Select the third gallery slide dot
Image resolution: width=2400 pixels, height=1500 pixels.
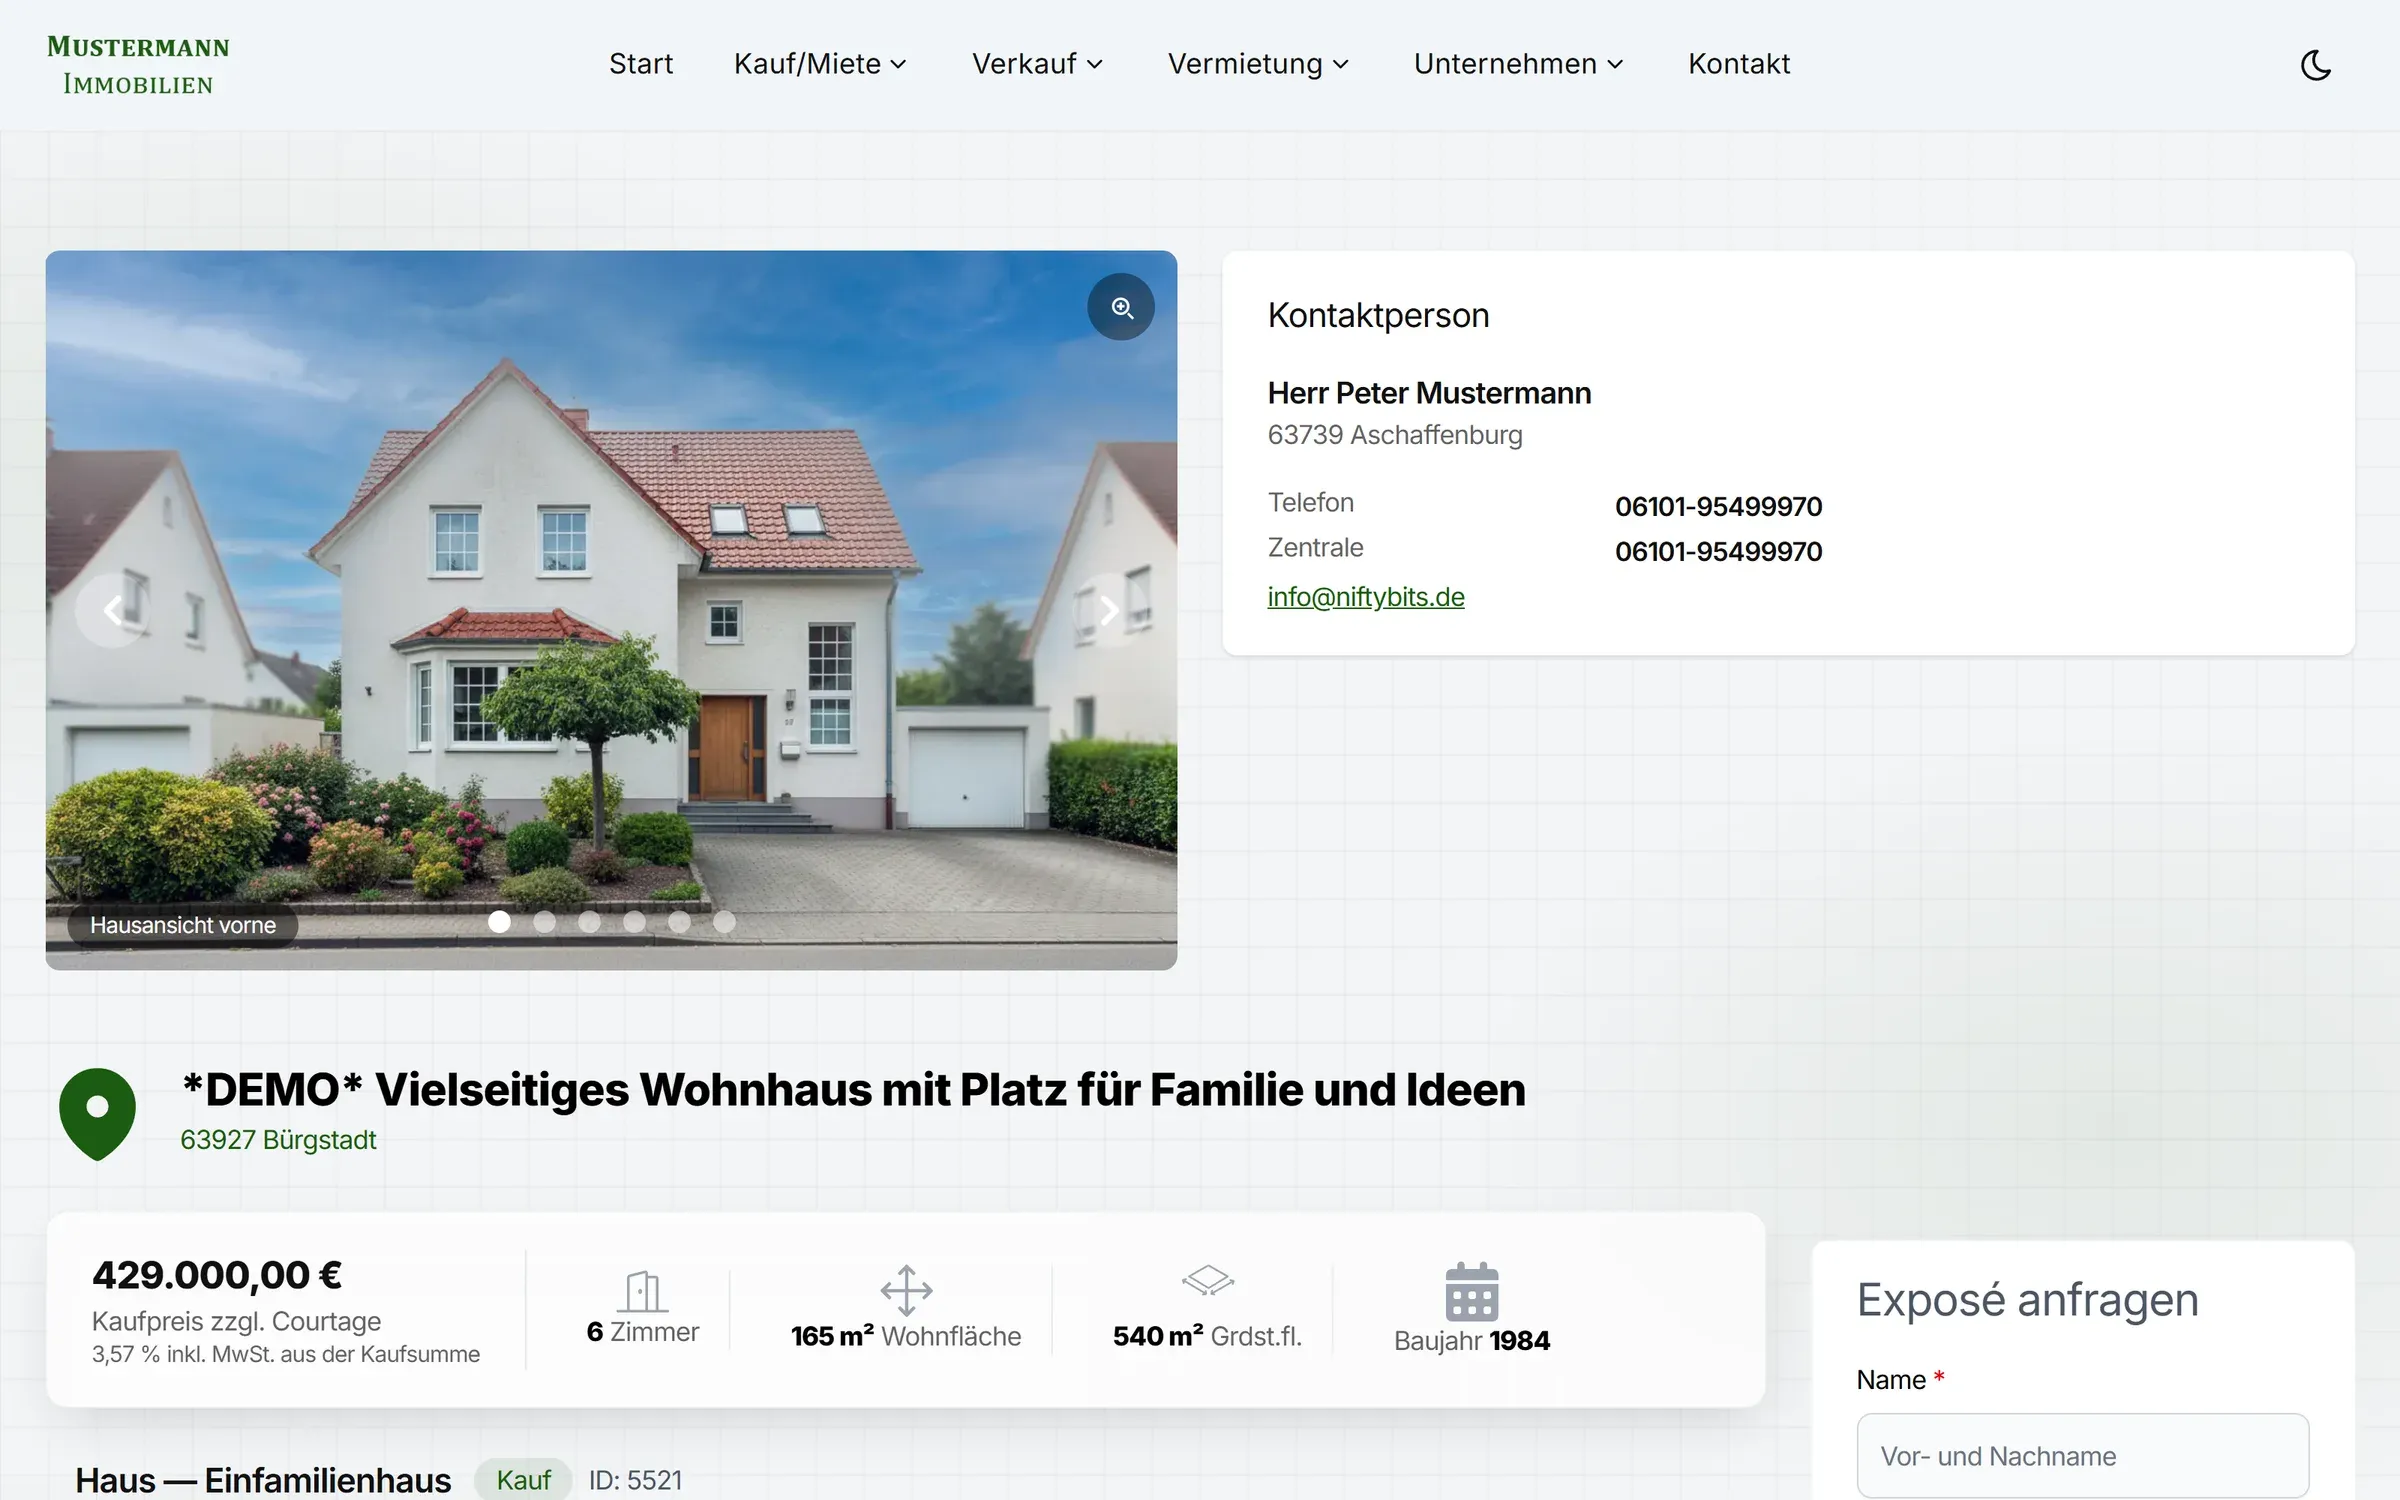pos(589,922)
